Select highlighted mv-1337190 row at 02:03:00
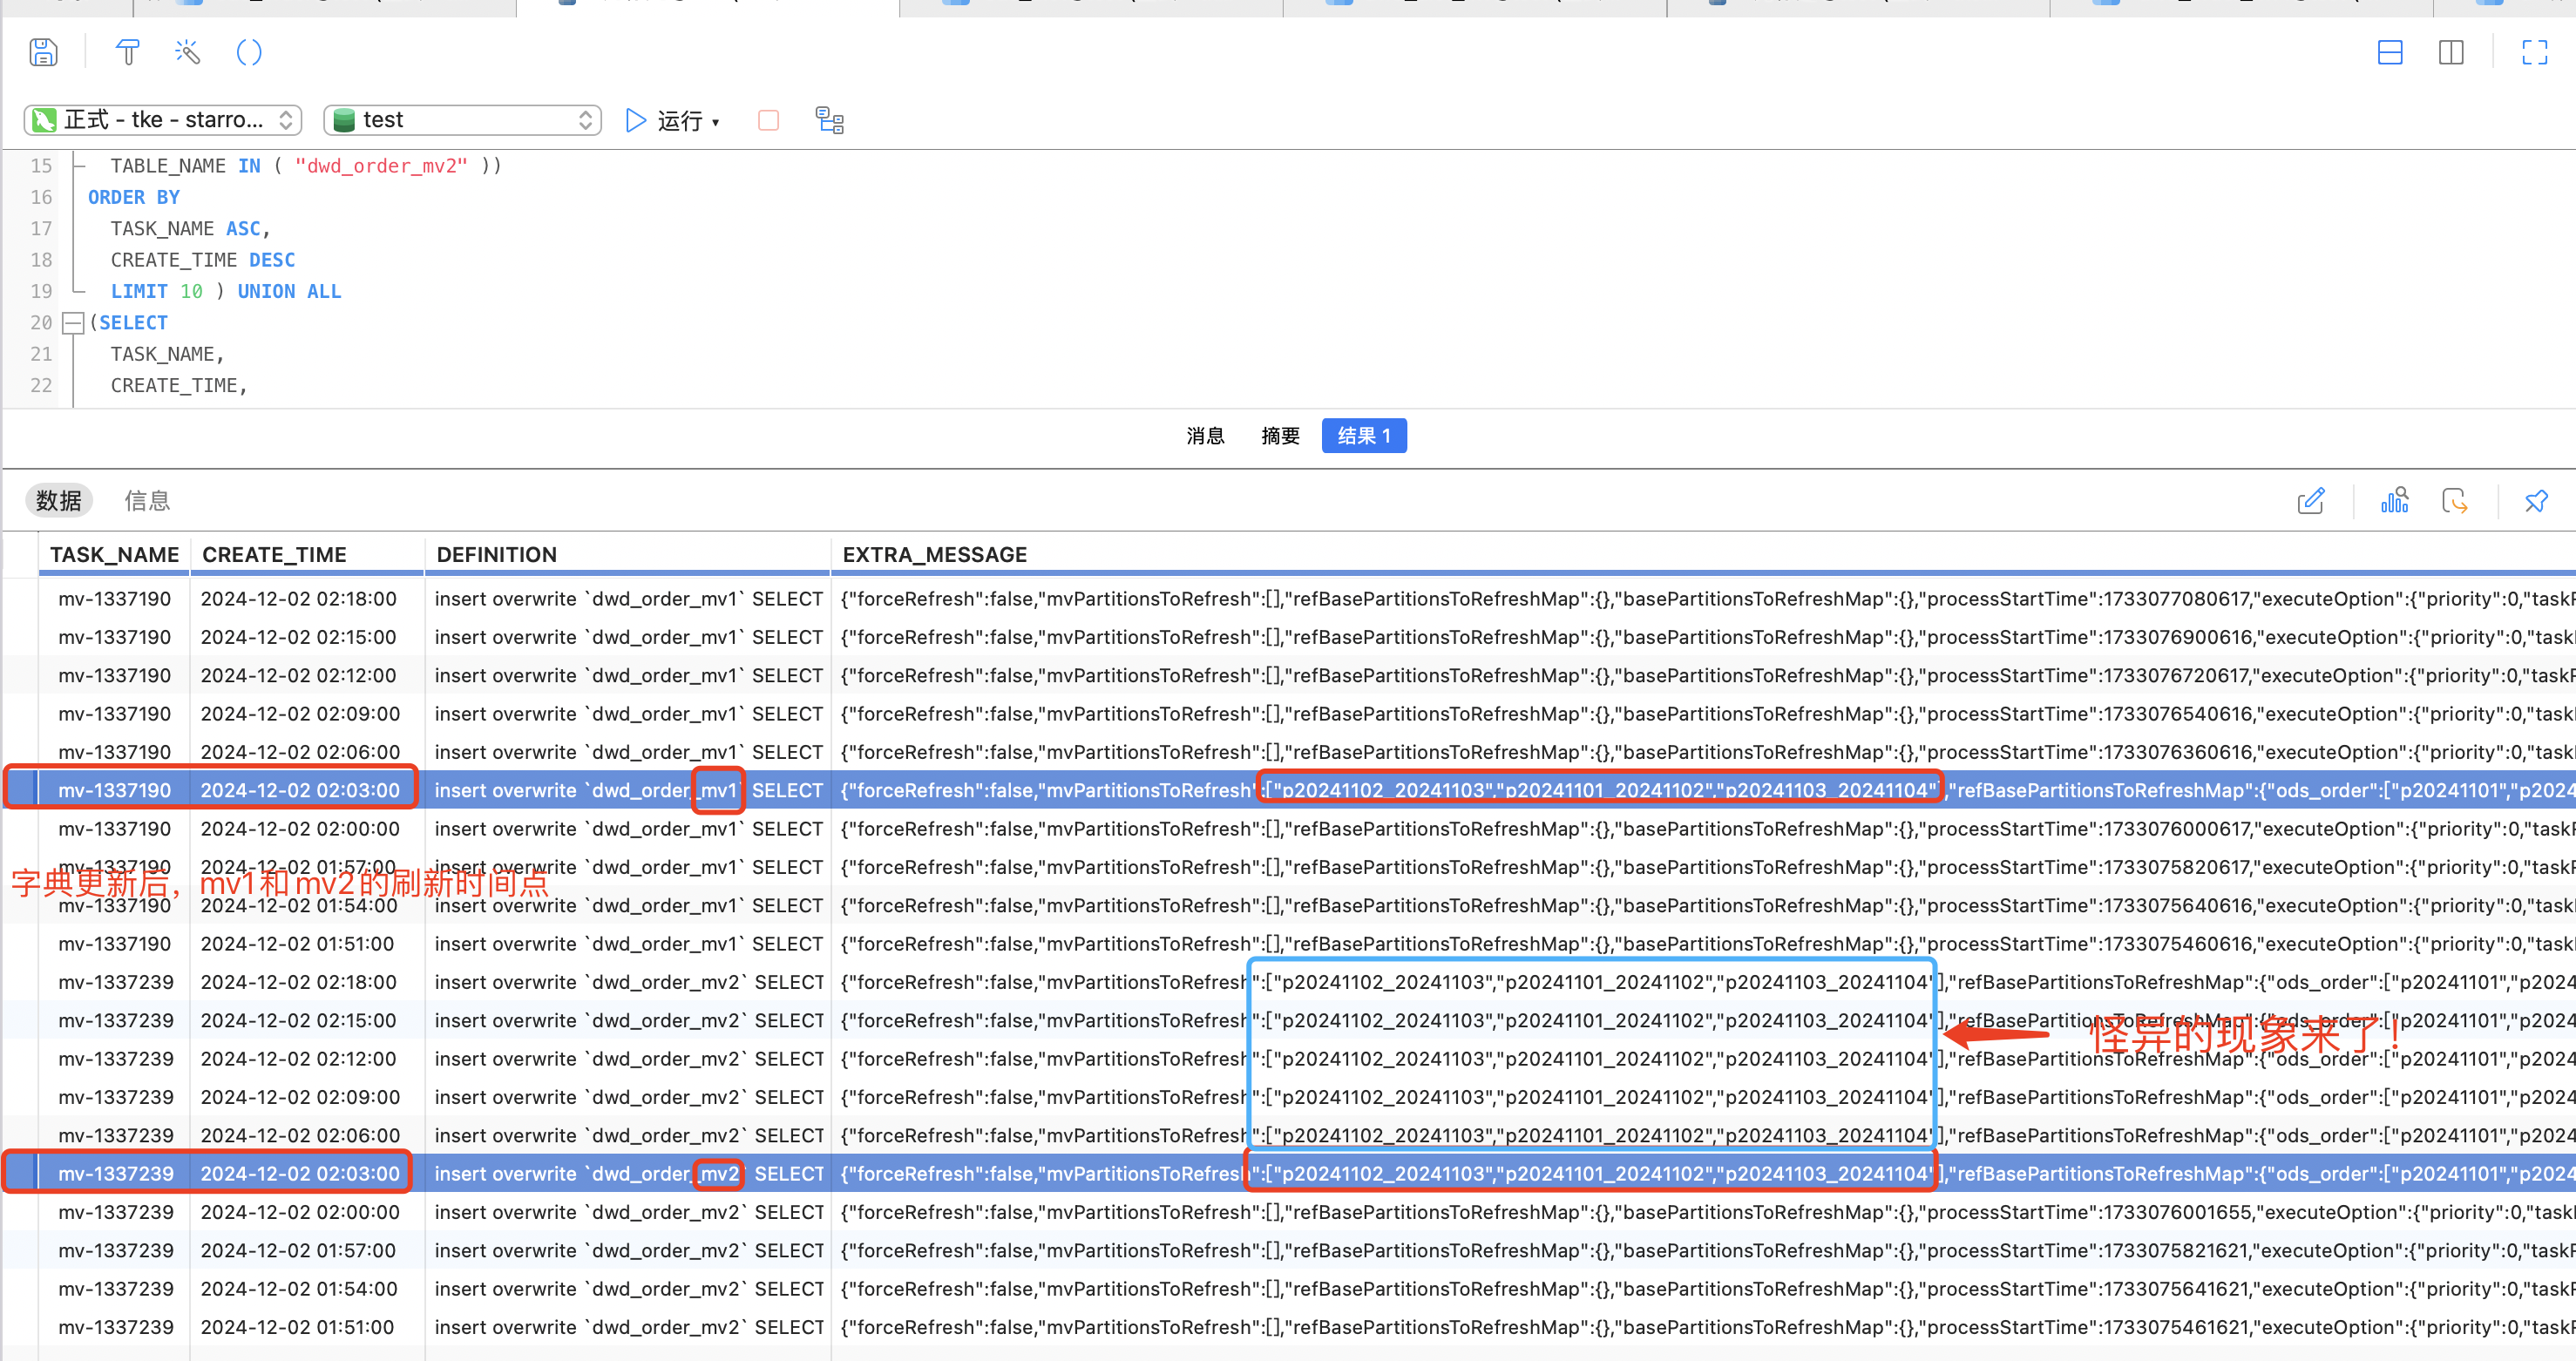 point(1288,791)
